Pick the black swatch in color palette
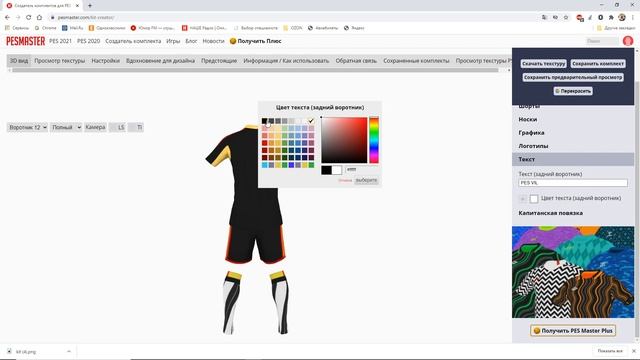Screen dimensions: 640x360 point(264,121)
